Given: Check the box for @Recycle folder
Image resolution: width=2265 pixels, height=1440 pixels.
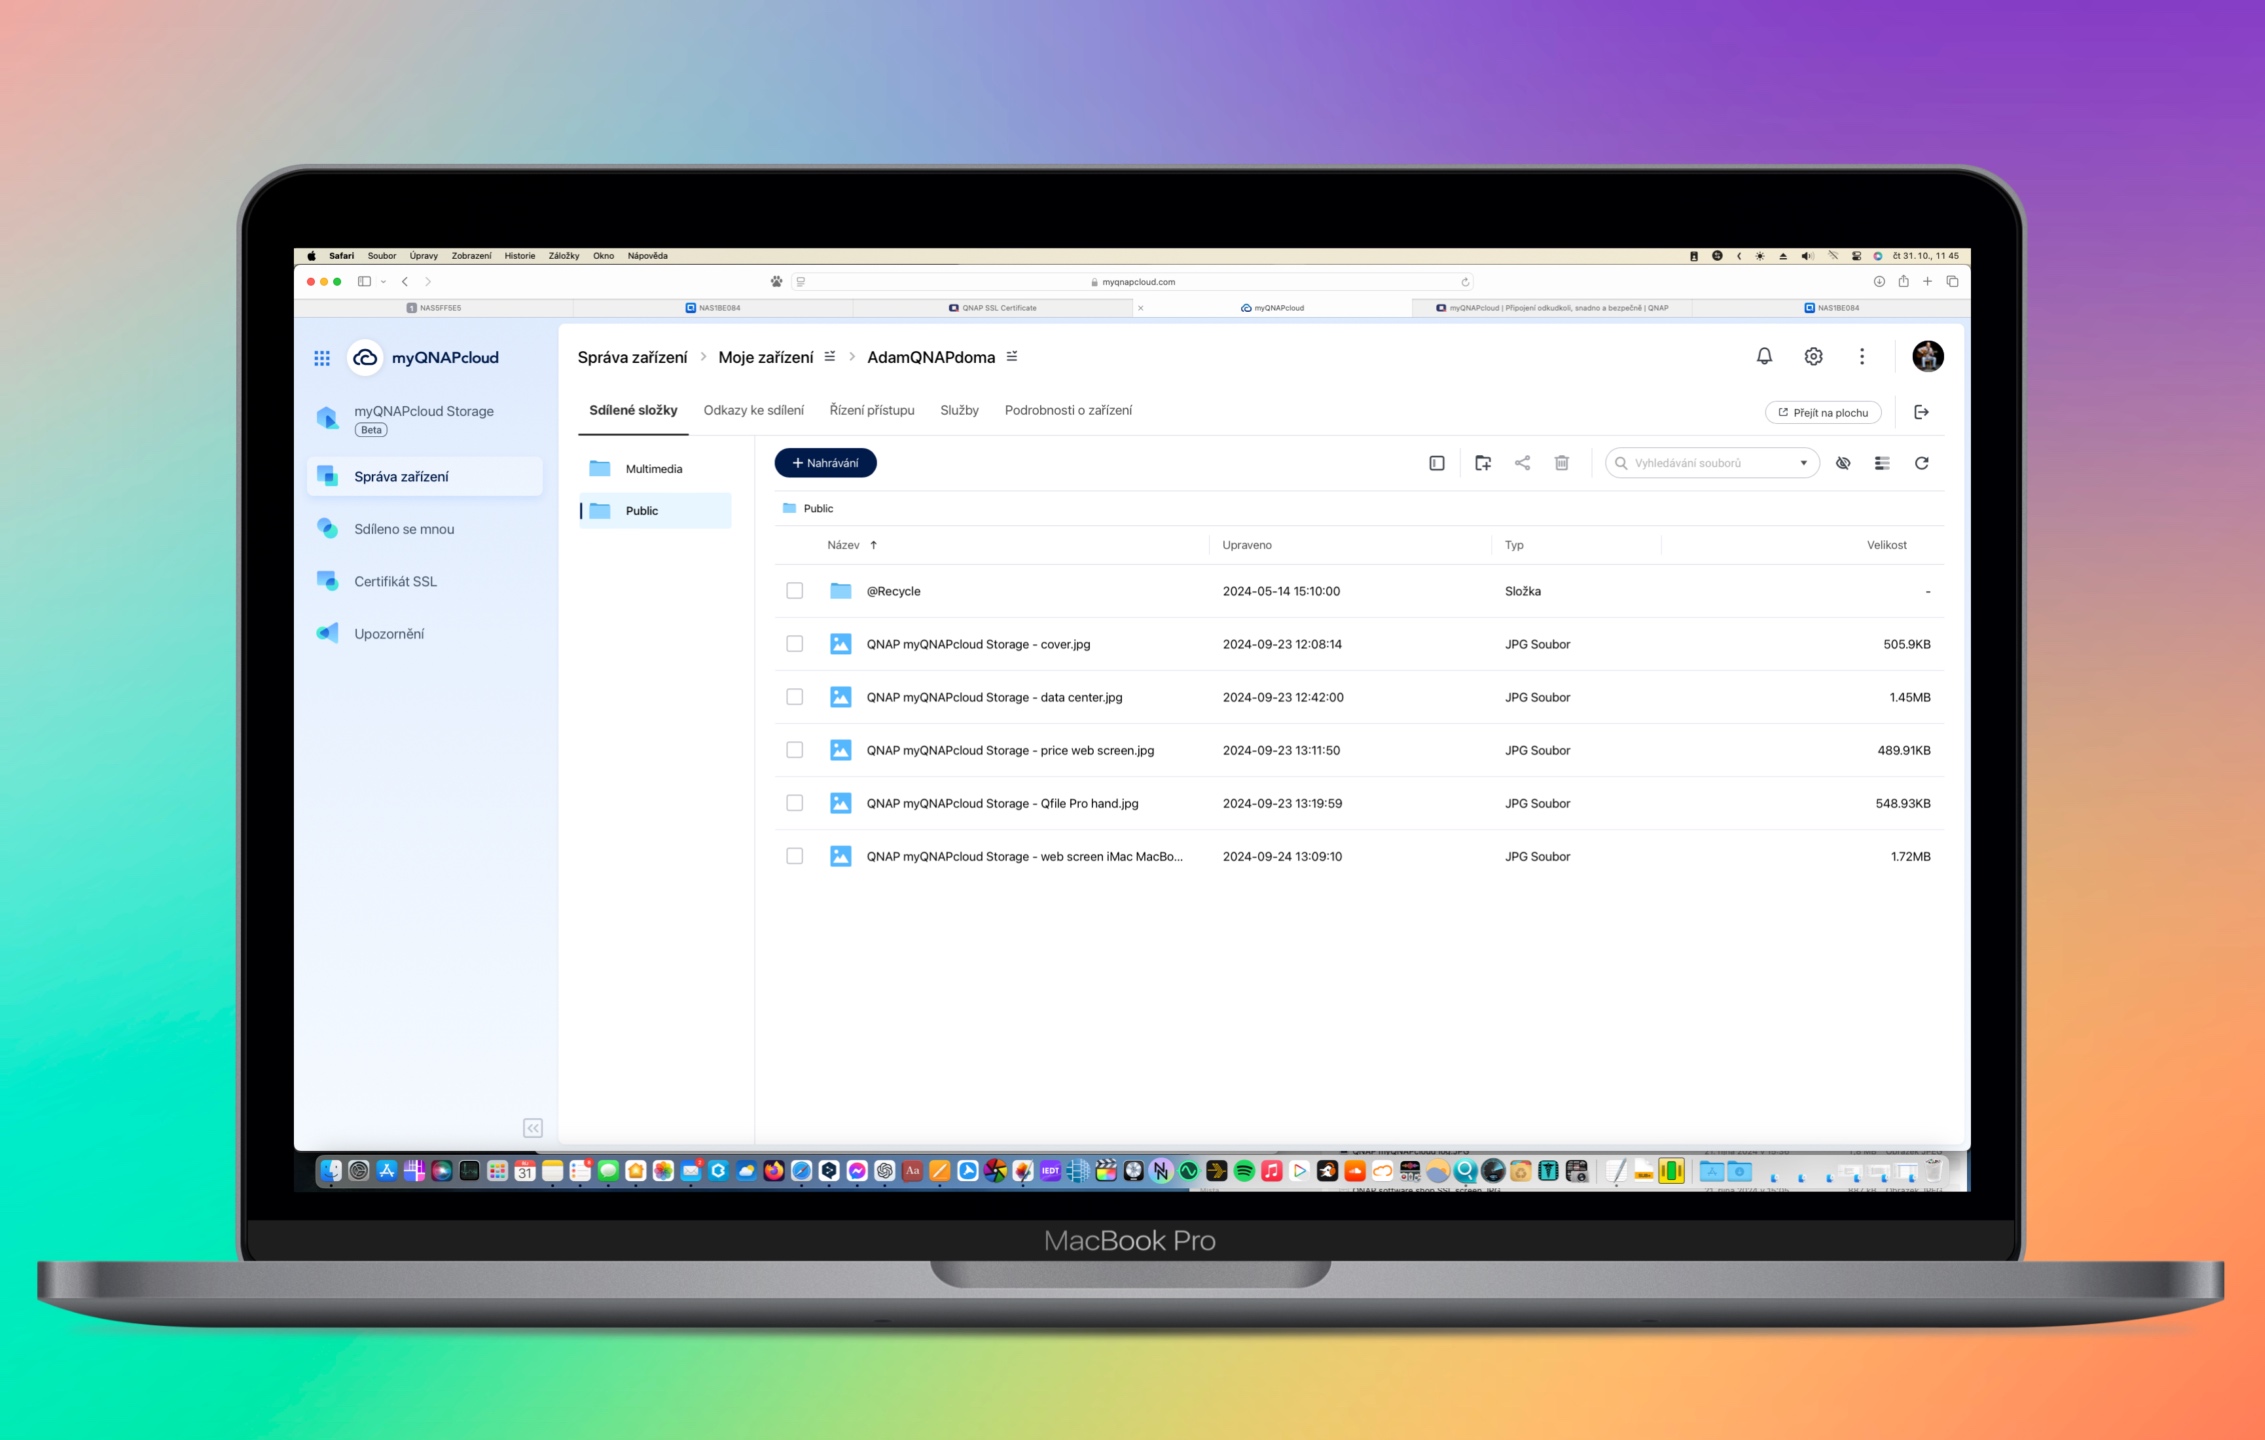Looking at the screenshot, I should [794, 591].
